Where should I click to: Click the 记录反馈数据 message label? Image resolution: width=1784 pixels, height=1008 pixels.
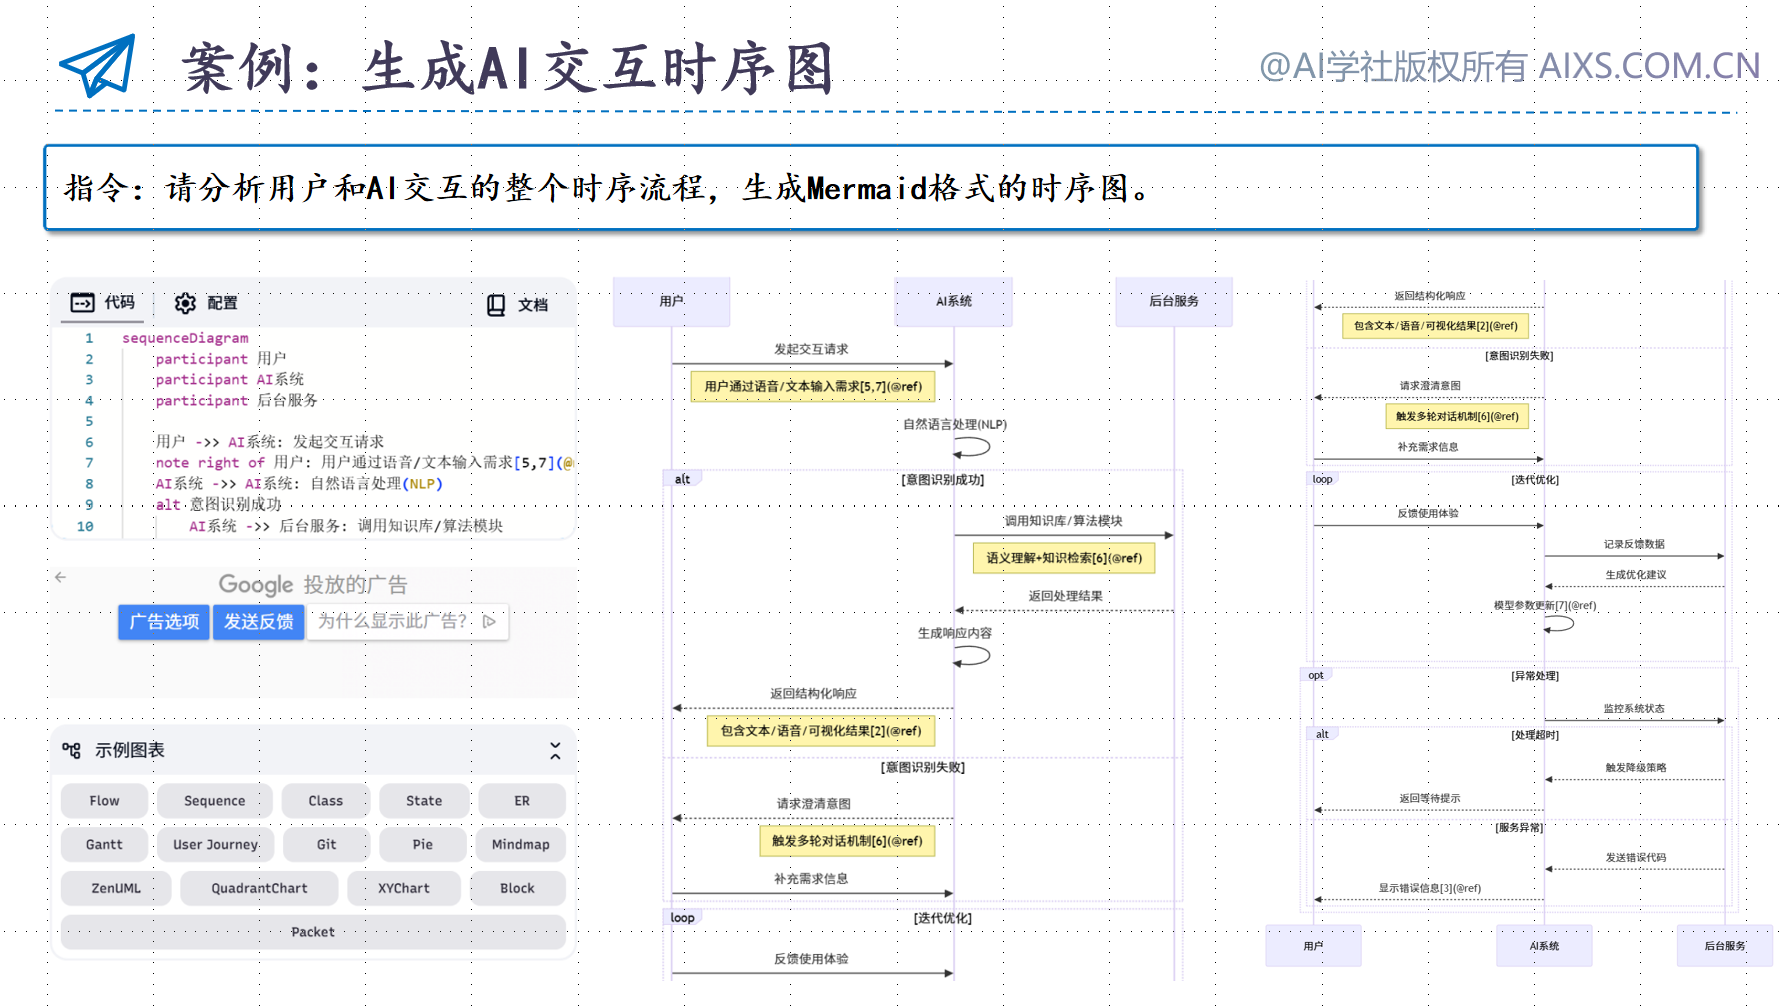coord(1635,544)
